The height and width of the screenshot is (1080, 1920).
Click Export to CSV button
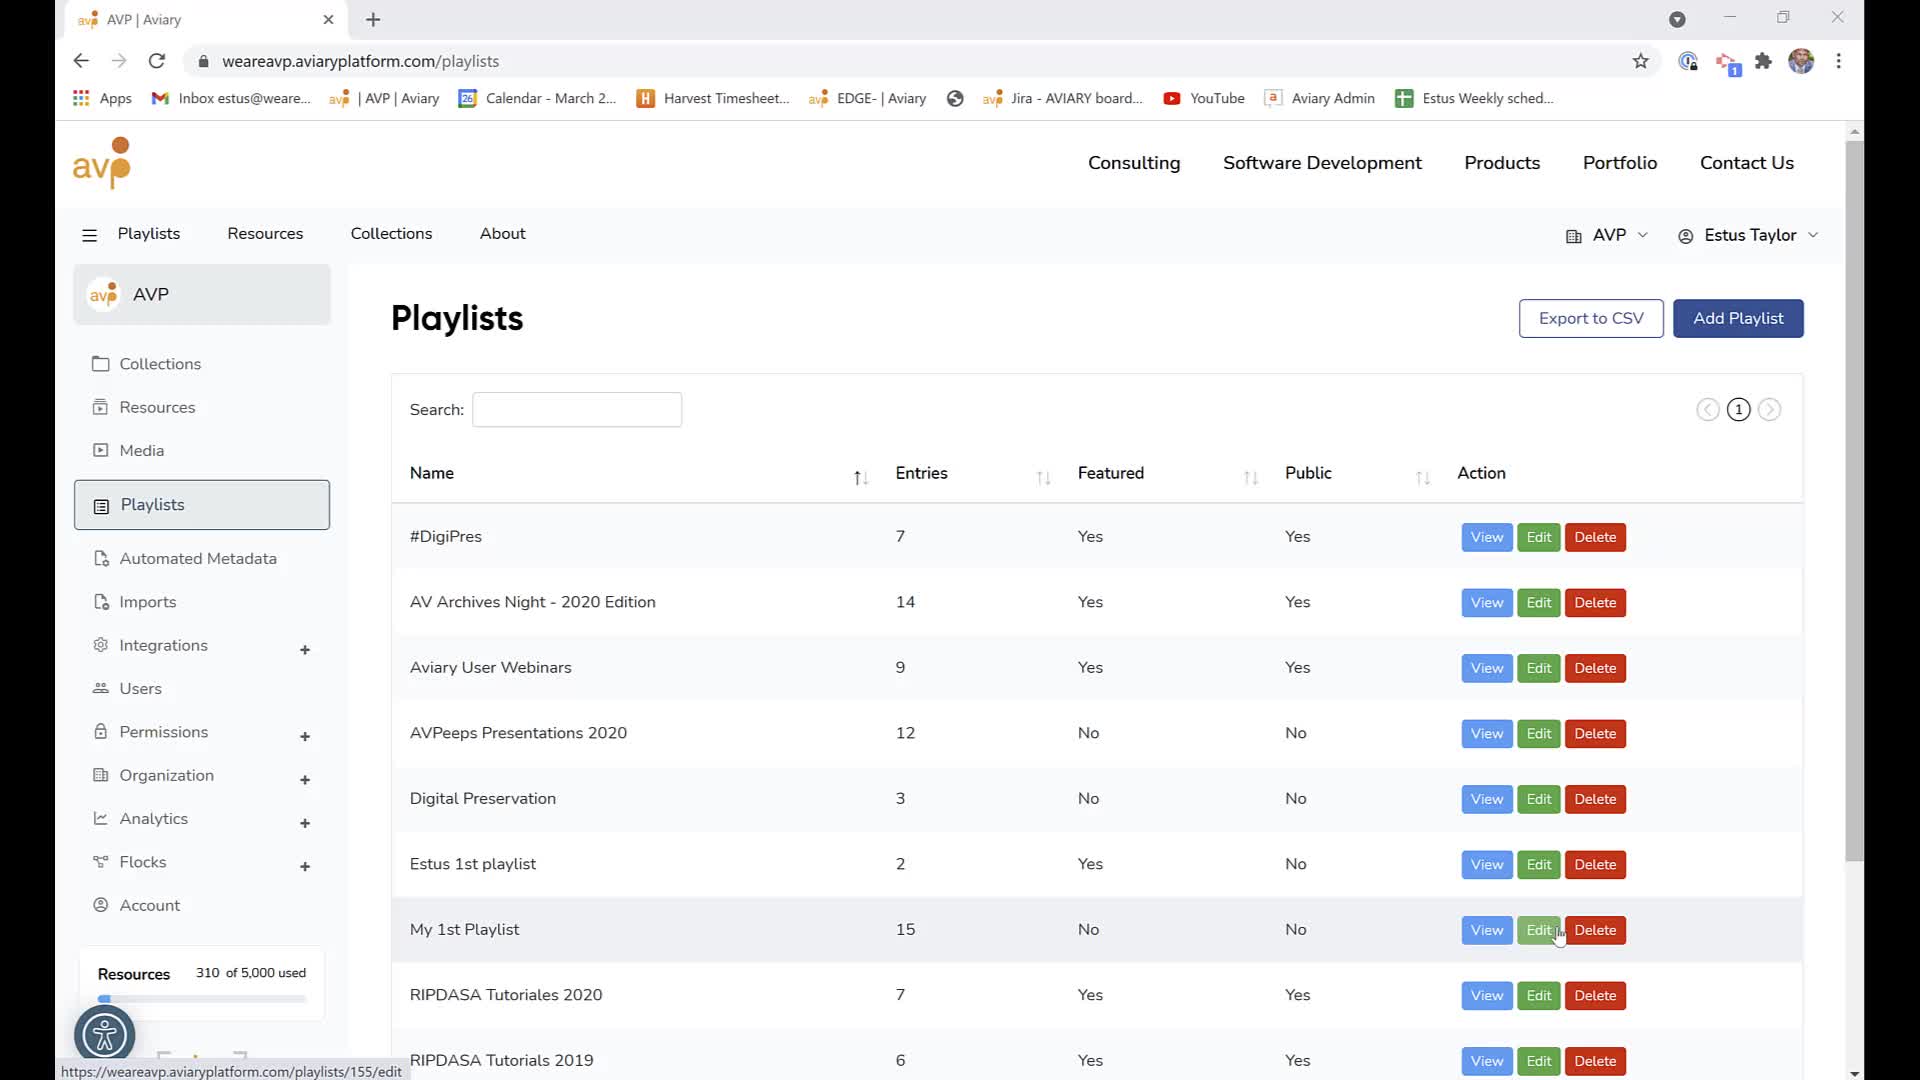pyautogui.click(x=1591, y=318)
